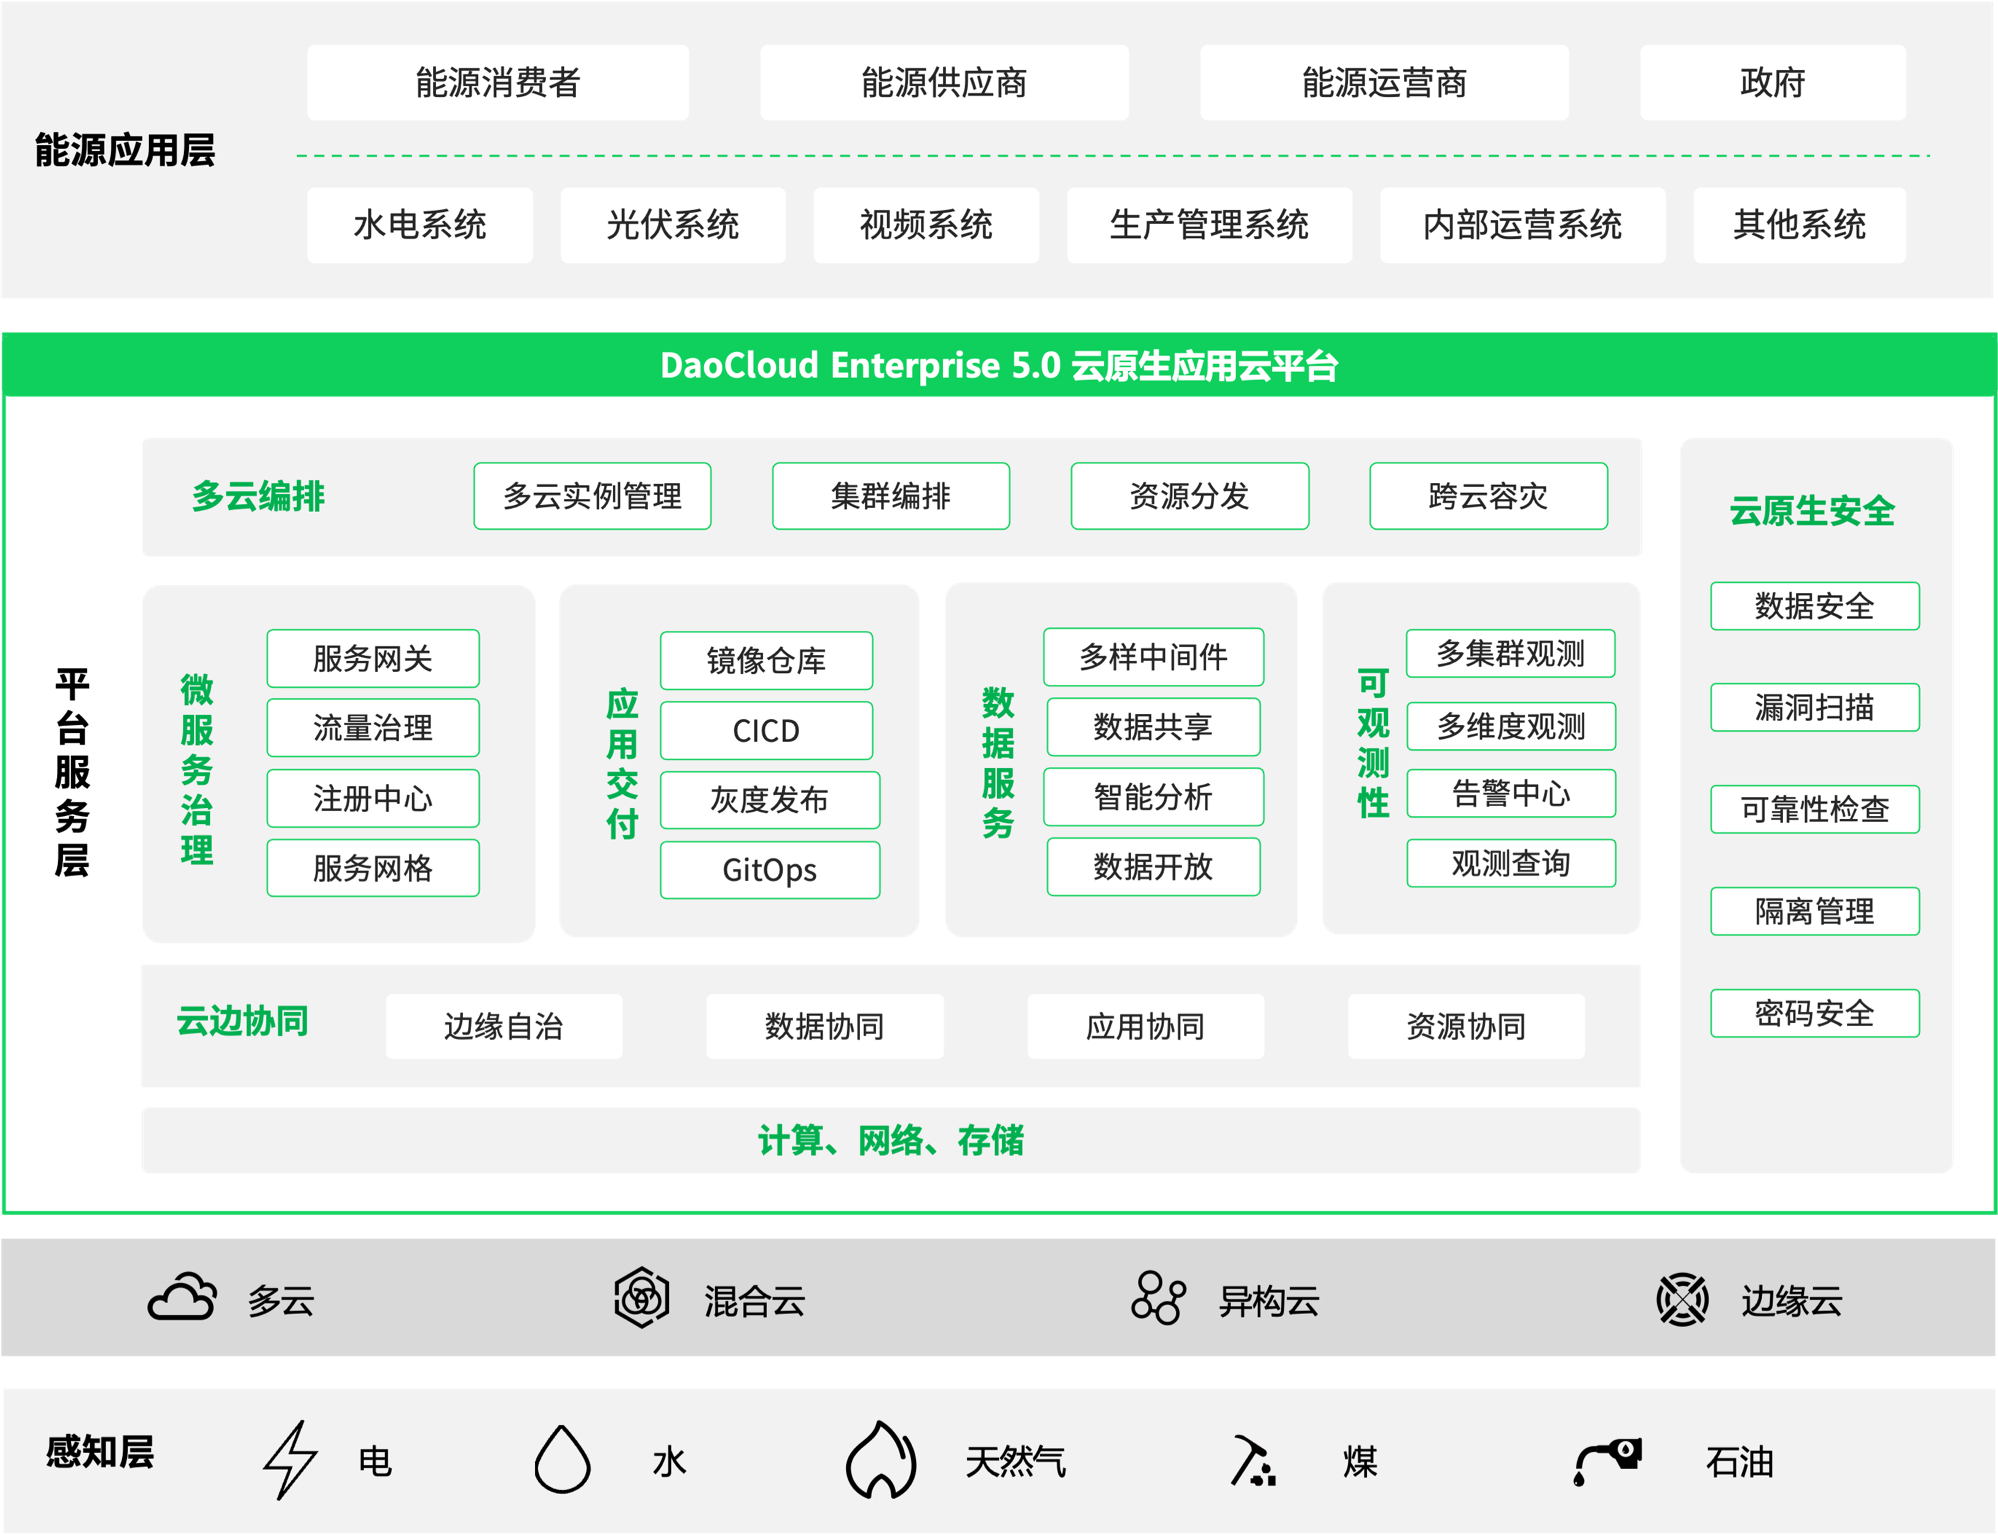Image resolution: width=1998 pixels, height=1534 pixels.
Task: Click the 生产管理系统 box
Action: tap(1209, 225)
